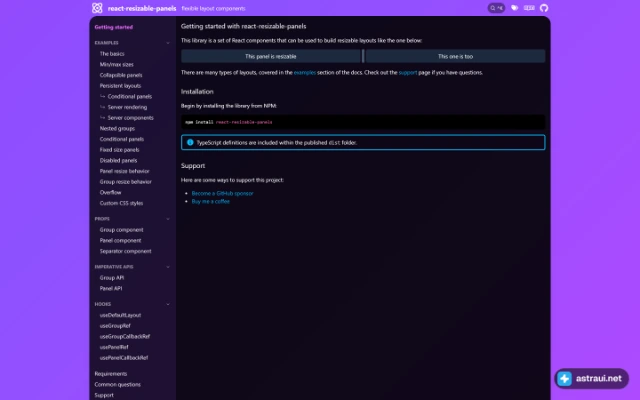
Task: Click the separator handle between the demo panels
Action: pyautogui.click(x=363, y=56)
